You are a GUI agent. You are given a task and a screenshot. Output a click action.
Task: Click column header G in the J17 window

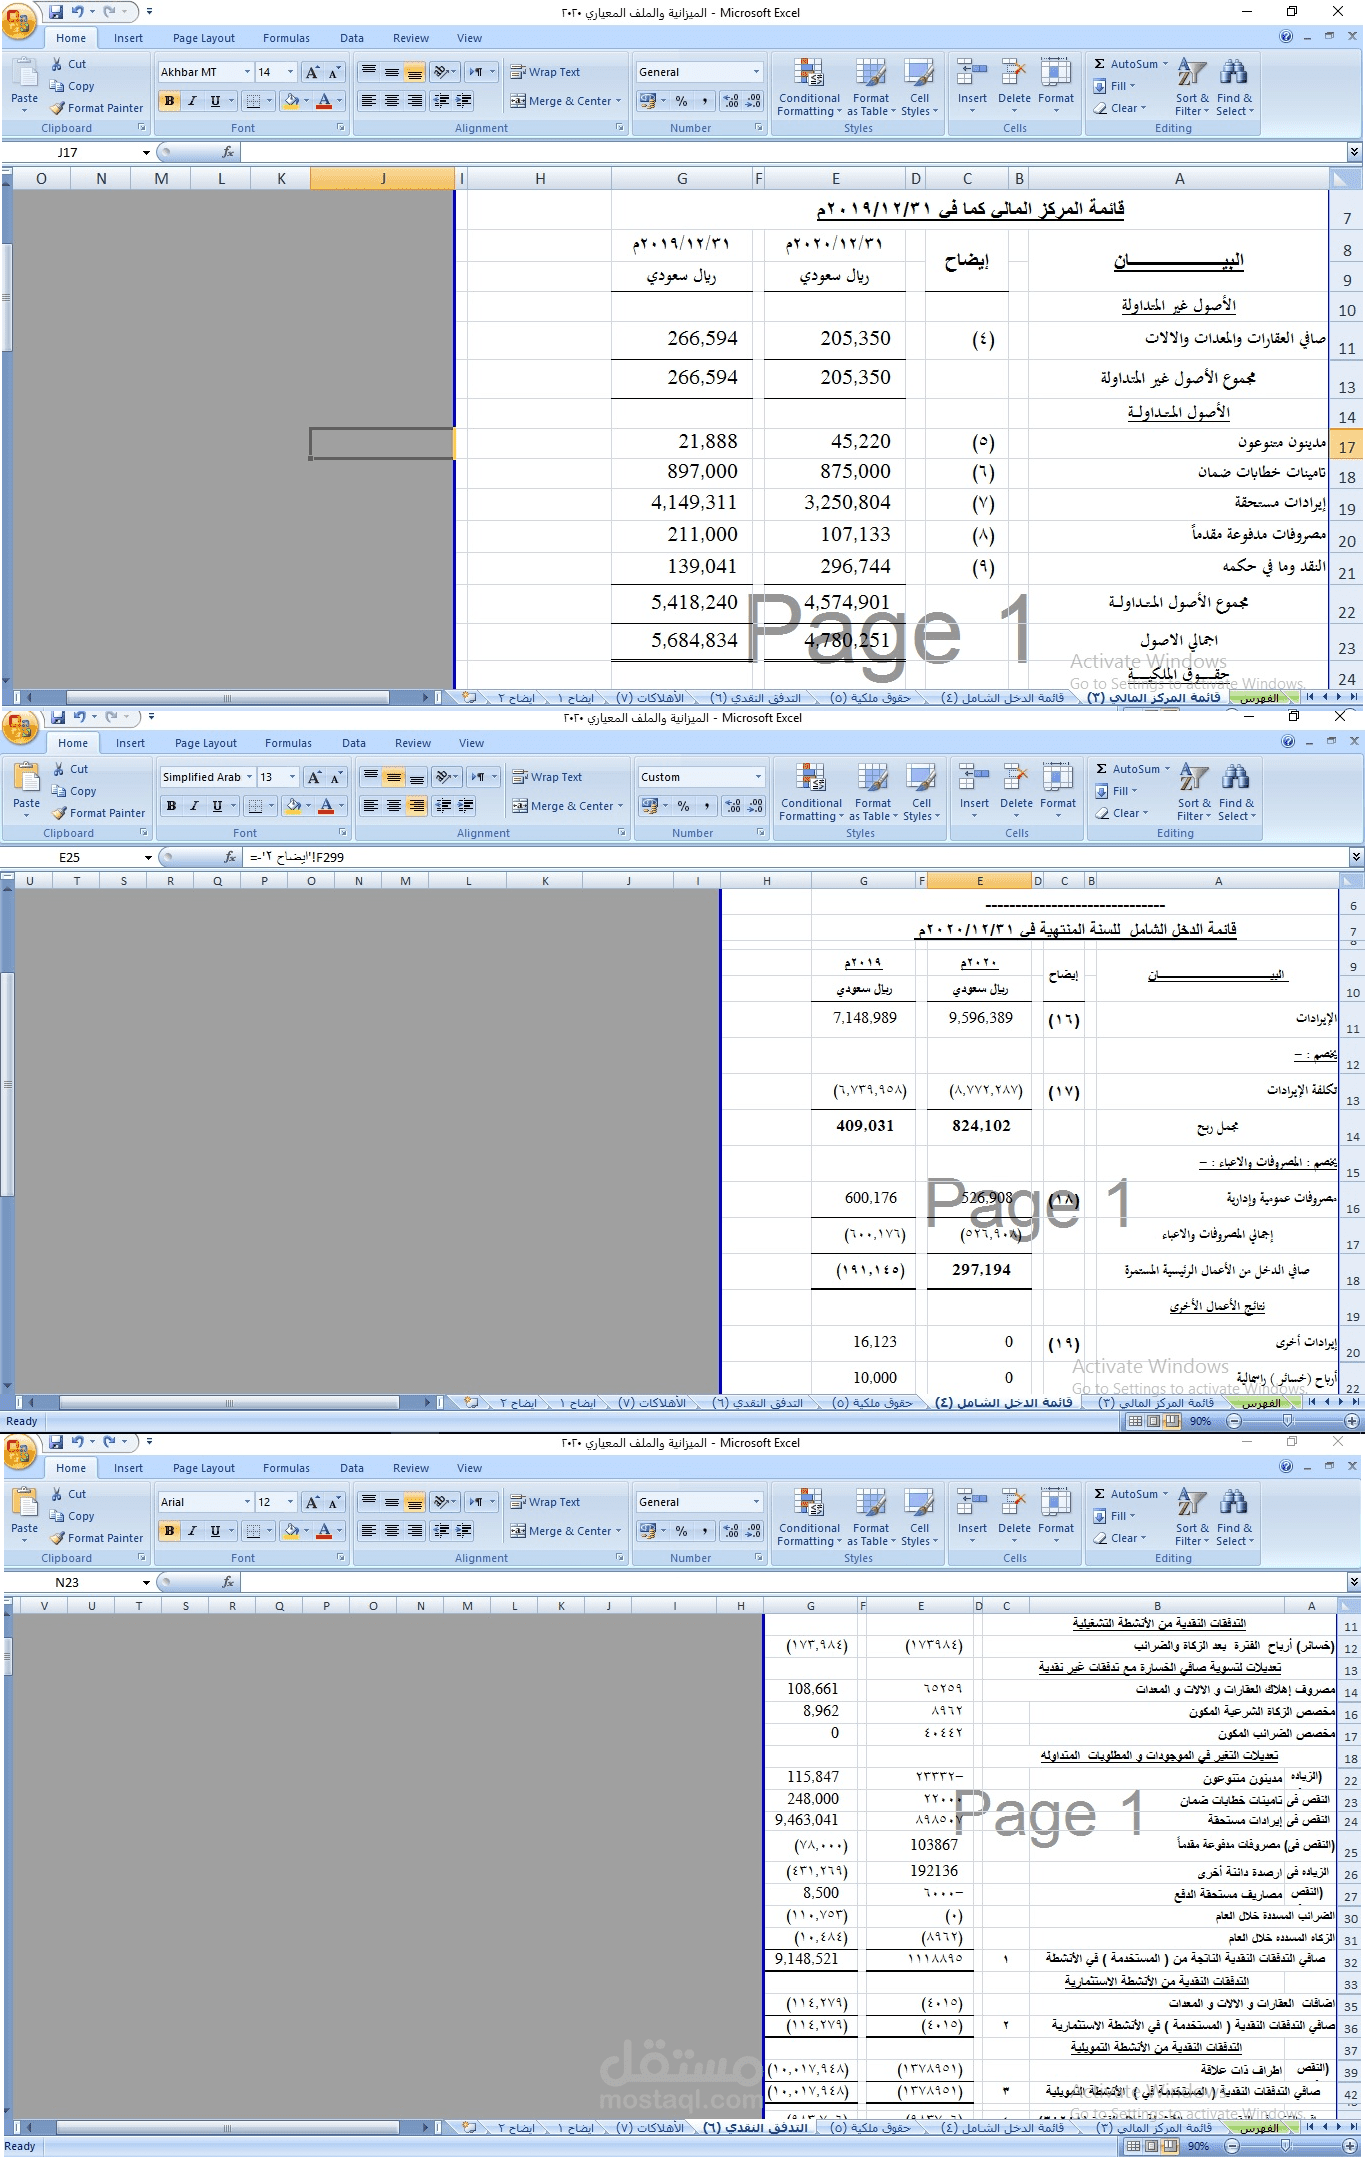[x=682, y=179]
